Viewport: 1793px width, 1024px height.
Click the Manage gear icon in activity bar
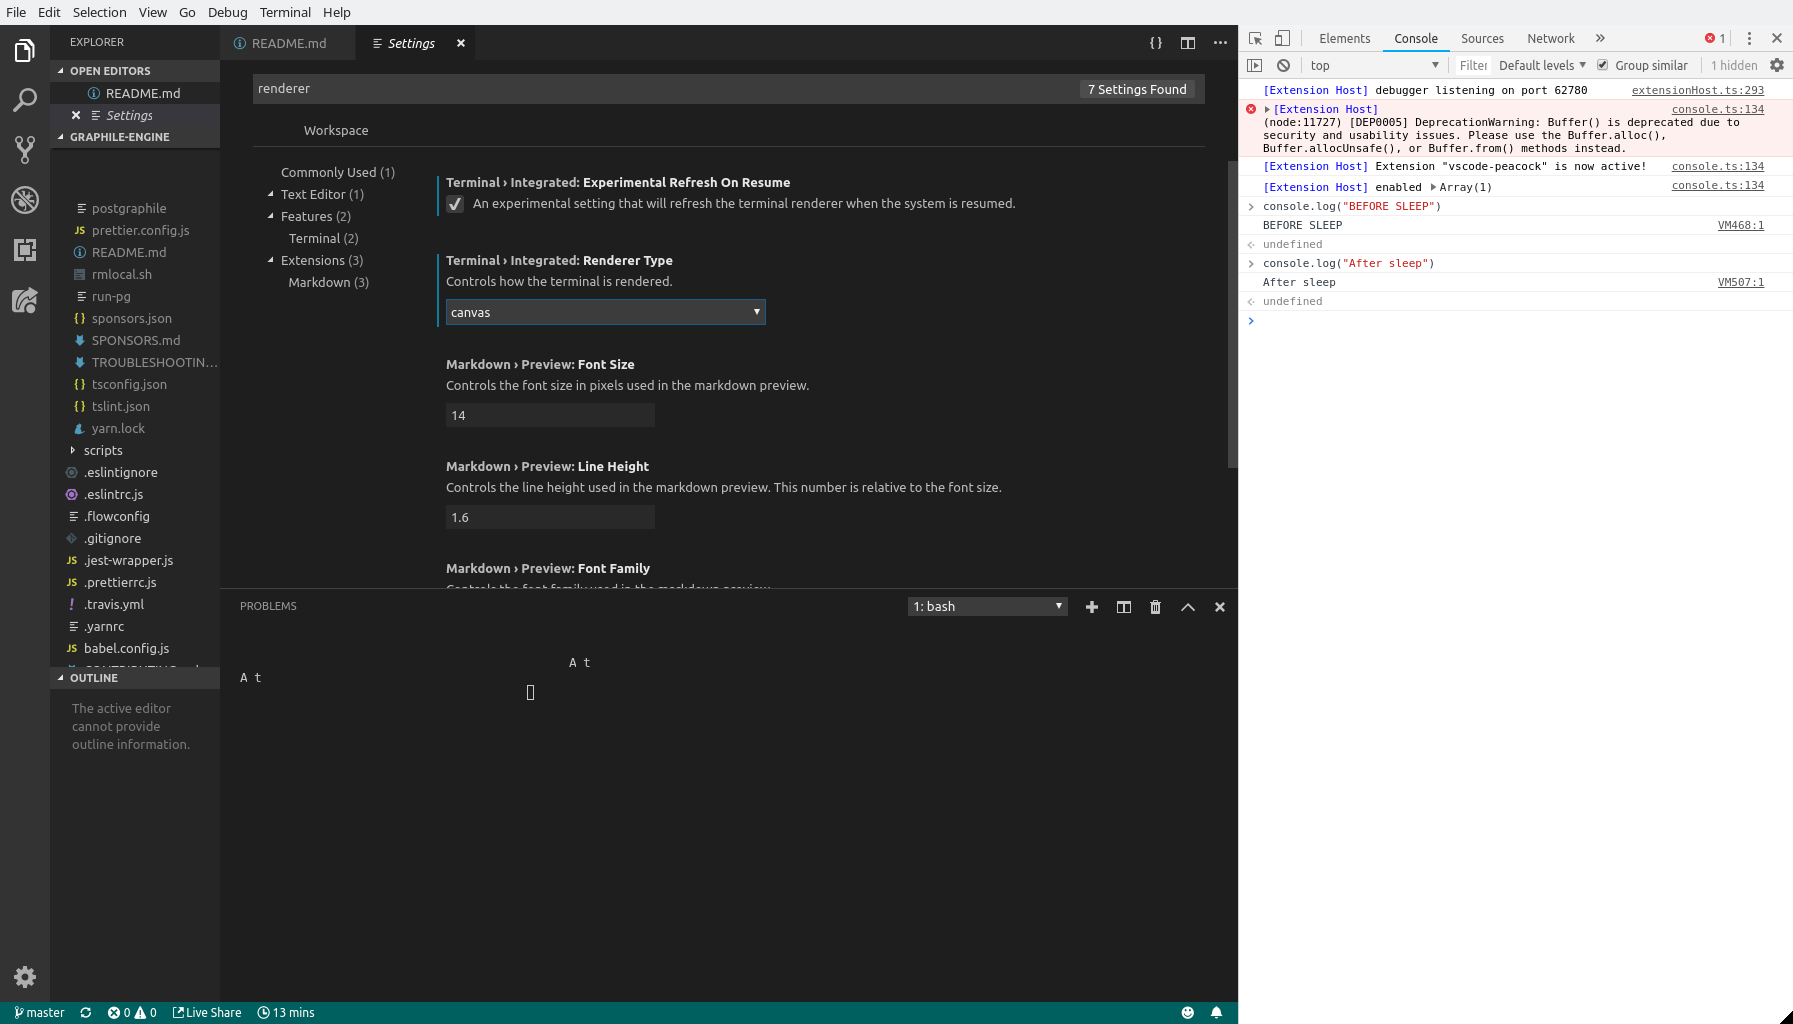pyautogui.click(x=25, y=977)
